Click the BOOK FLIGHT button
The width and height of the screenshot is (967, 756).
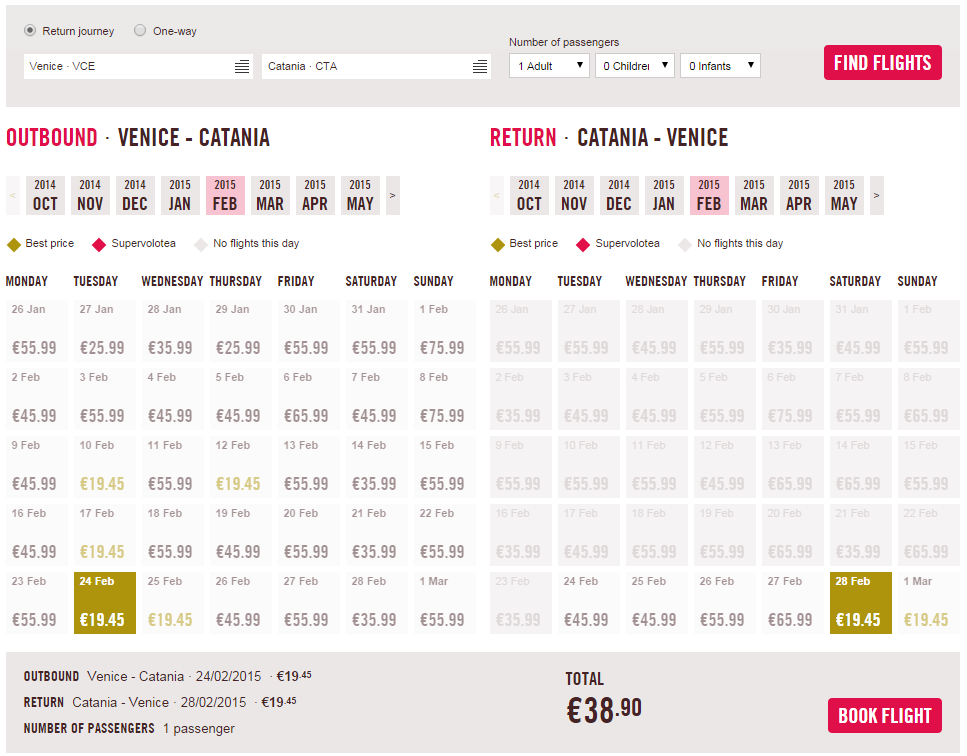click(x=884, y=715)
